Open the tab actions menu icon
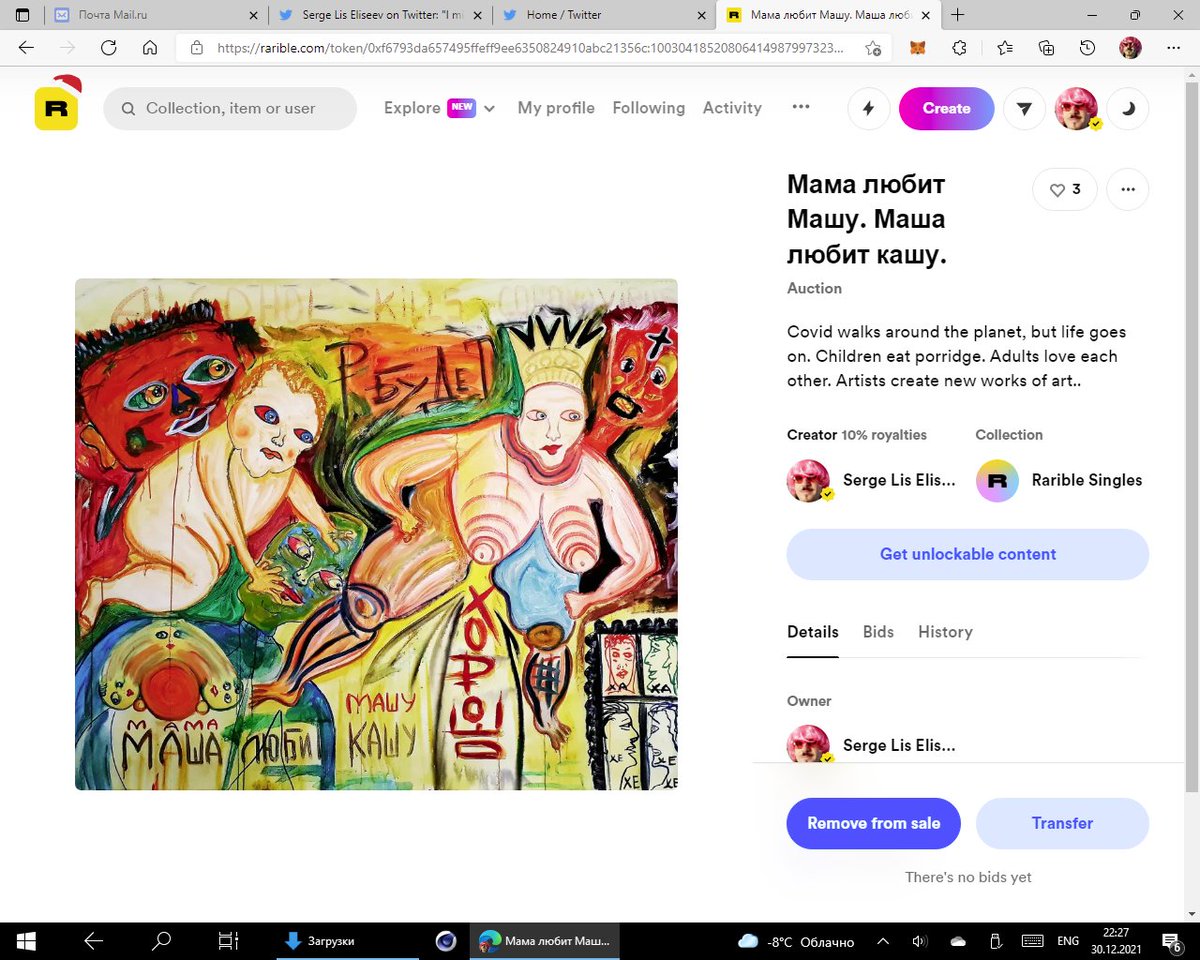The image size is (1200, 960). point(22,15)
